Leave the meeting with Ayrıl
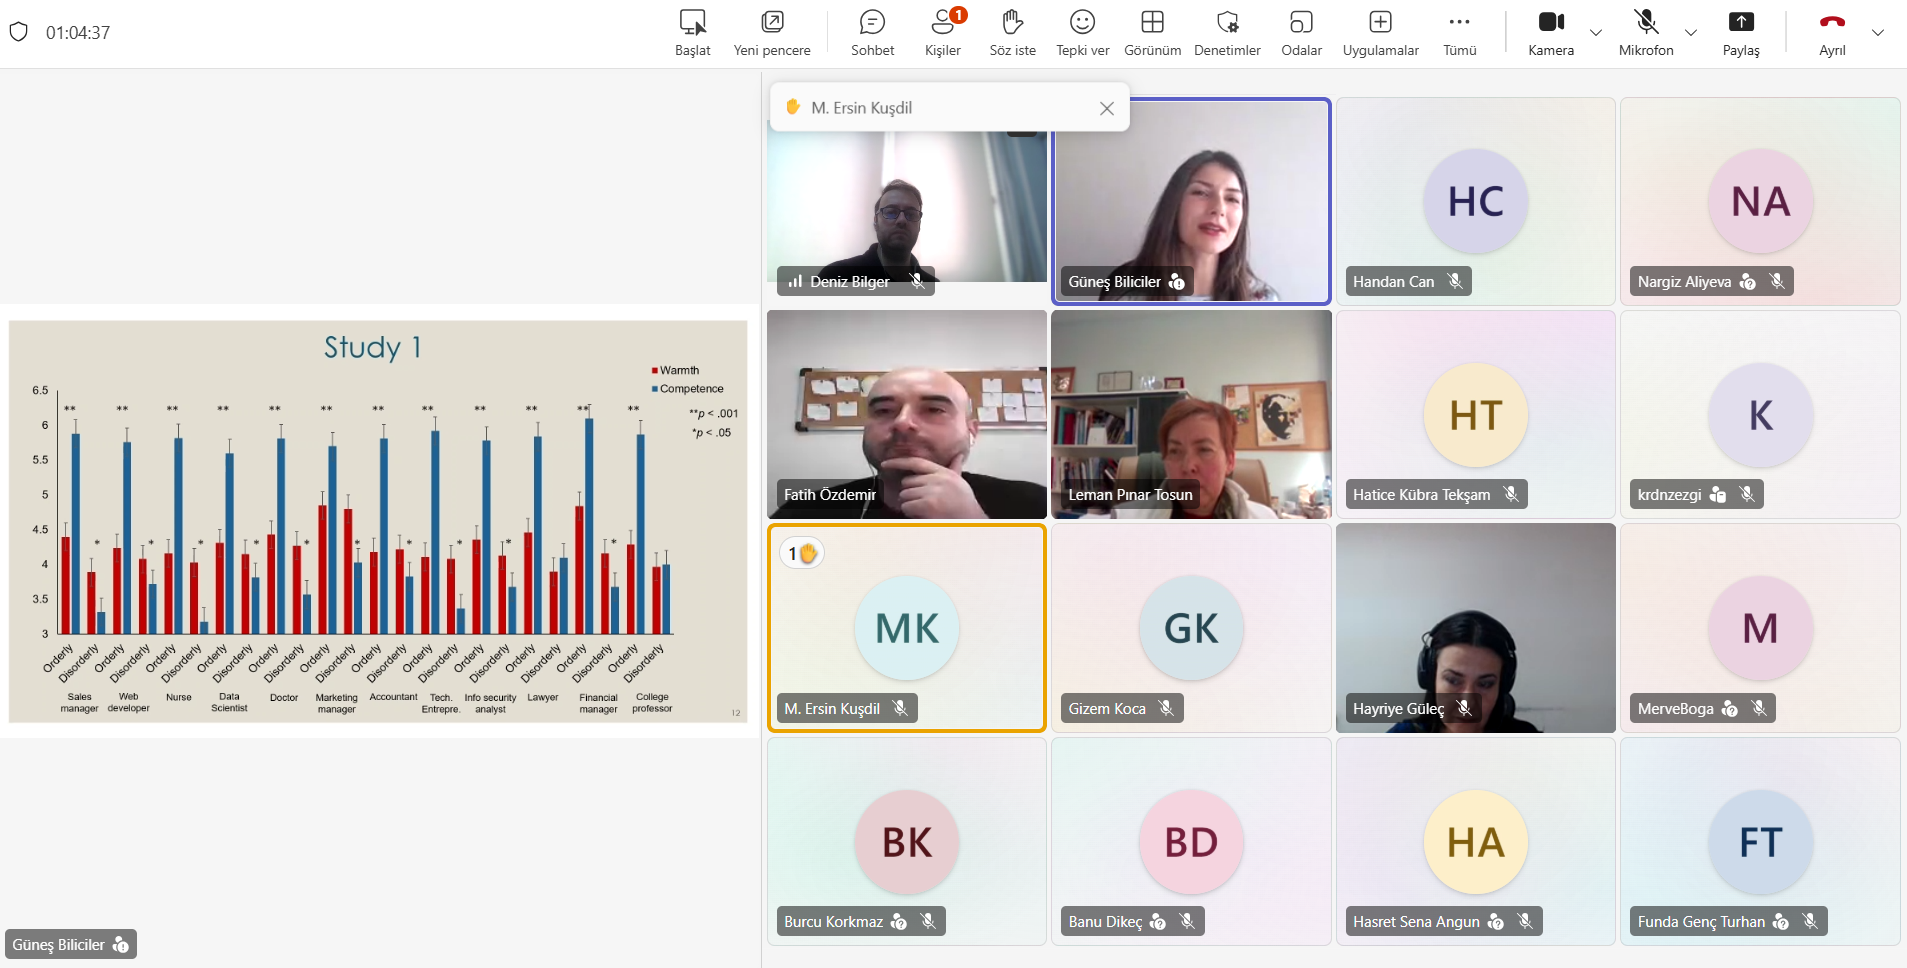Viewport: 1907px width, 968px height. (x=1832, y=33)
